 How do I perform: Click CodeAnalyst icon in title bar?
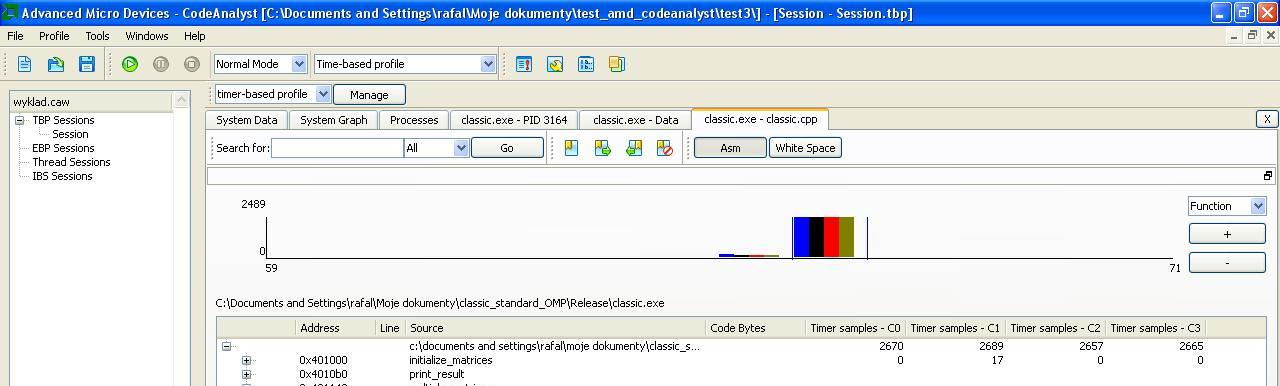pyautogui.click(x=9, y=13)
